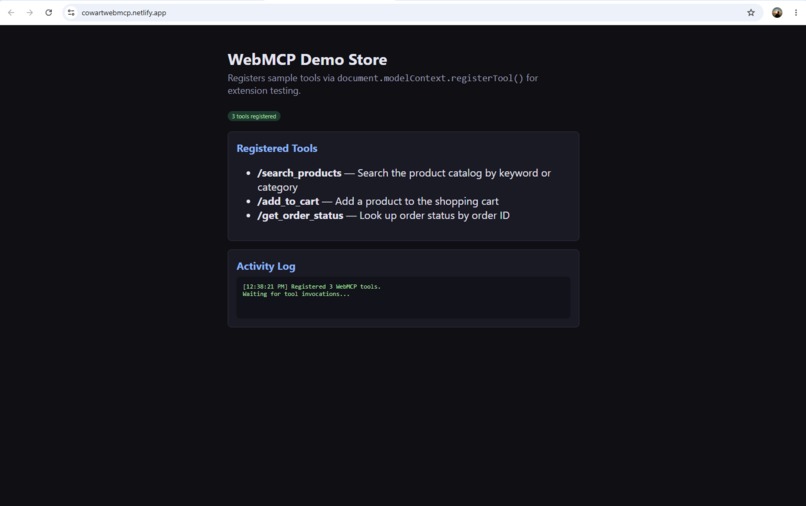
Task: Click the Registered Tools heading
Action: click(x=277, y=148)
